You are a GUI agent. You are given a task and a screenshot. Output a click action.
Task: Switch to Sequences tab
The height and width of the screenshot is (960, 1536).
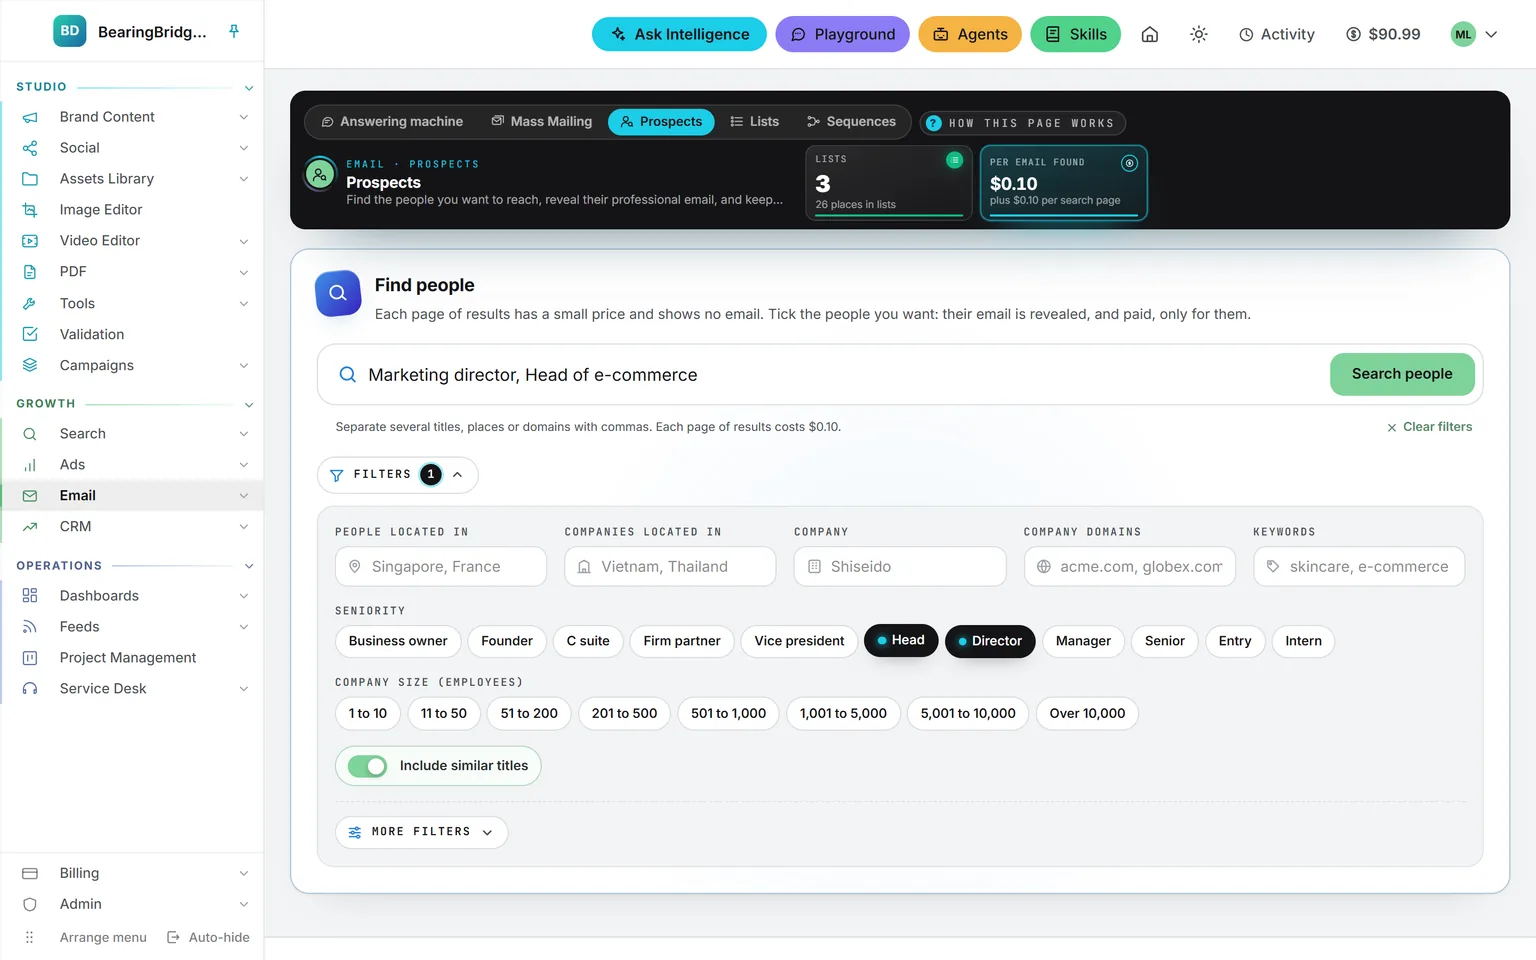pos(851,122)
